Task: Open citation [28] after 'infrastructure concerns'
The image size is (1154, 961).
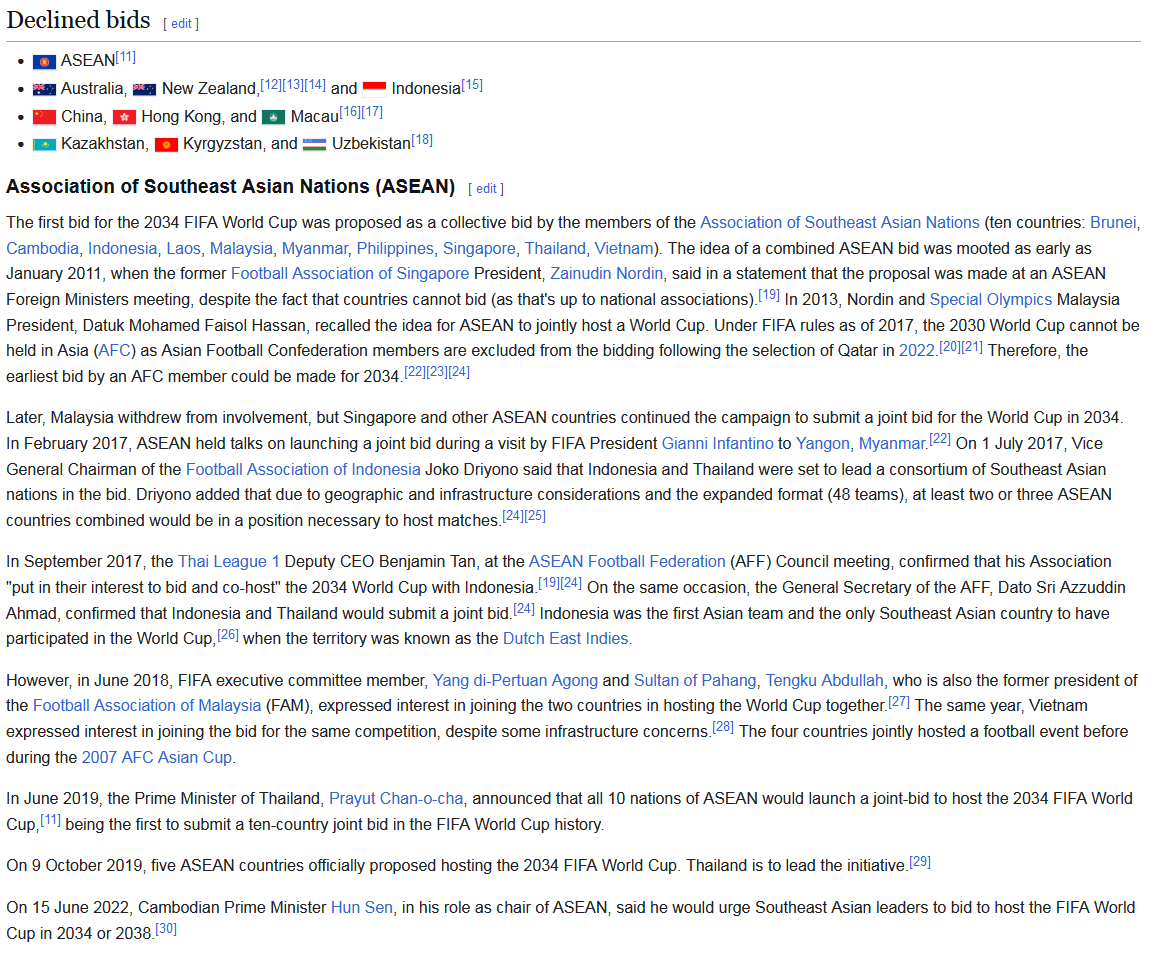Action: pyautogui.click(x=723, y=727)
